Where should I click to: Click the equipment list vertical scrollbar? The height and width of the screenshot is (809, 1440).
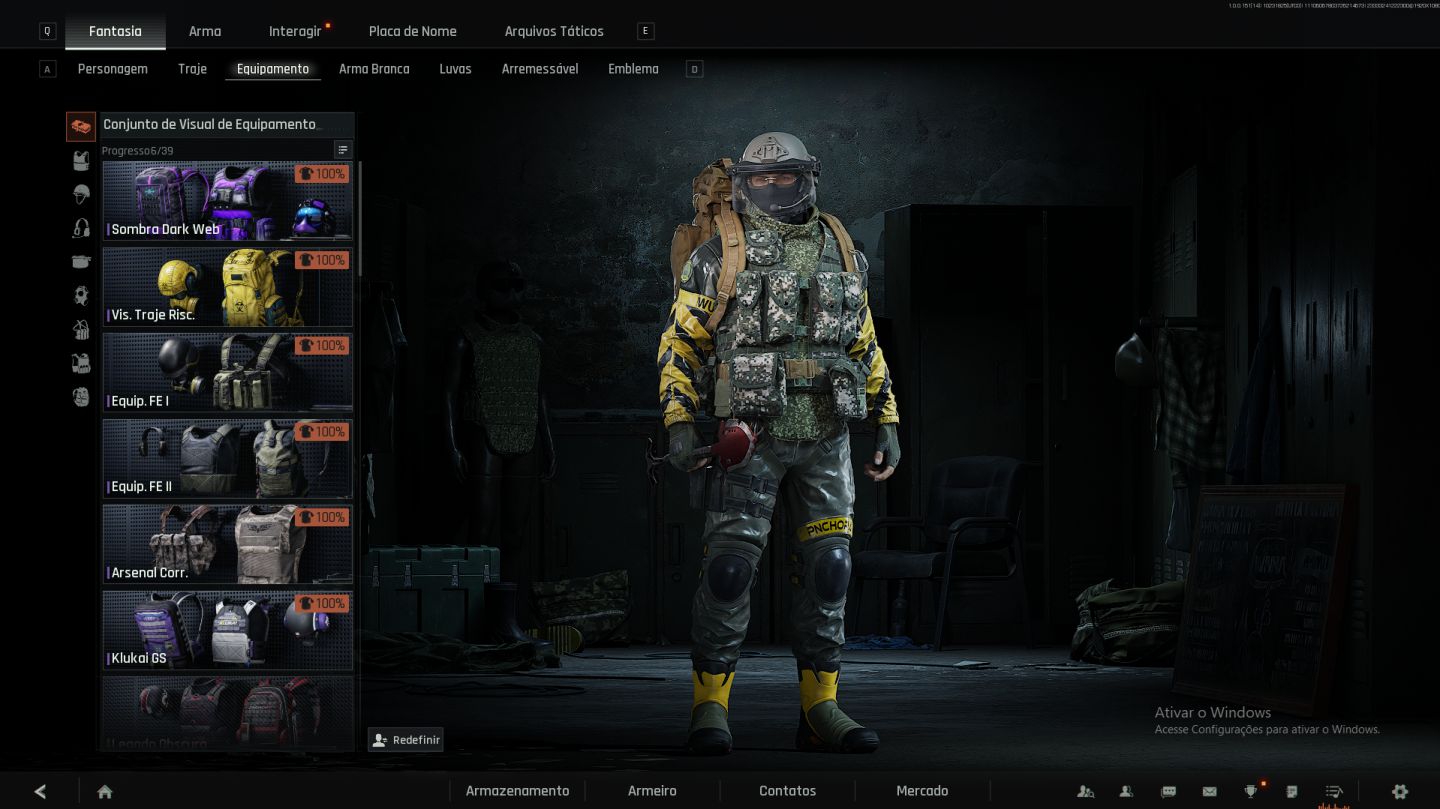coord(359,220)
